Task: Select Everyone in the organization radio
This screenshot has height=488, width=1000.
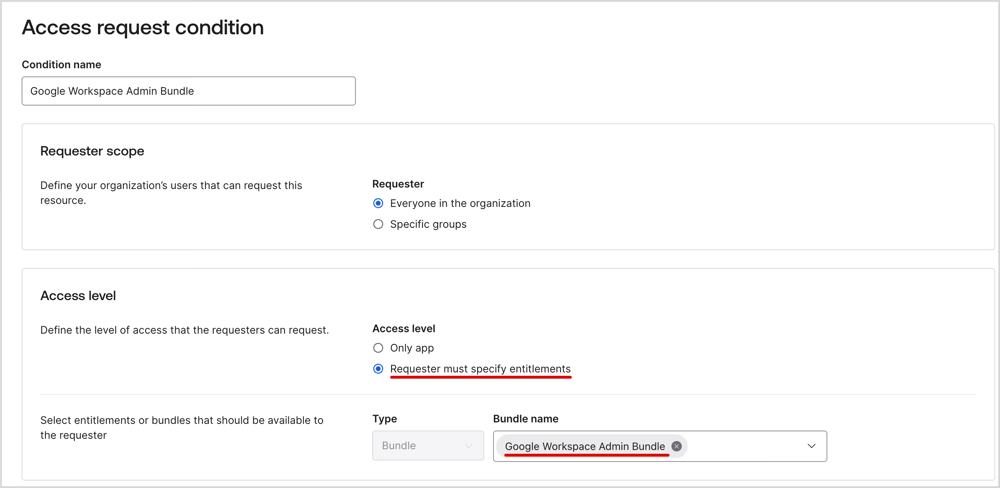Action: (378, 203)
